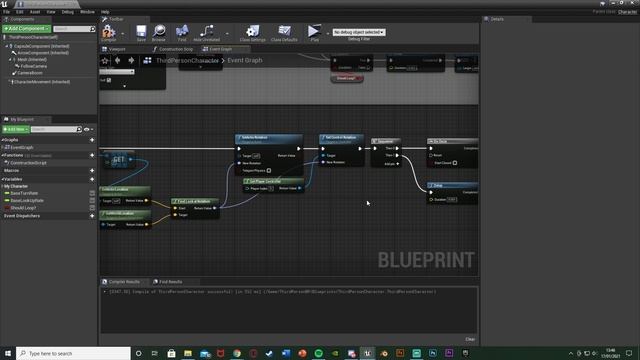The width and height of the screenshot is (640, 360).
Task: Add a new function with the Functions plus
Action: (92, 156)
